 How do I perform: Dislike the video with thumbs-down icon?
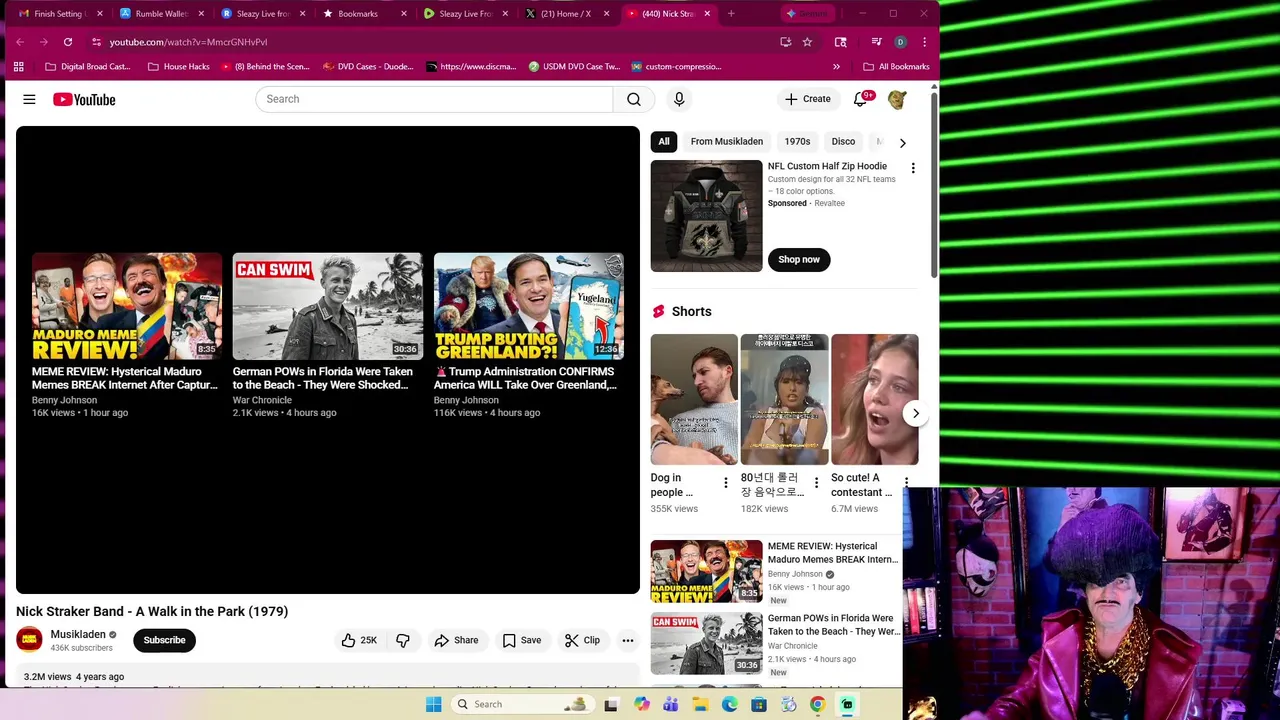pyautogui.click(x=403, y=640)
